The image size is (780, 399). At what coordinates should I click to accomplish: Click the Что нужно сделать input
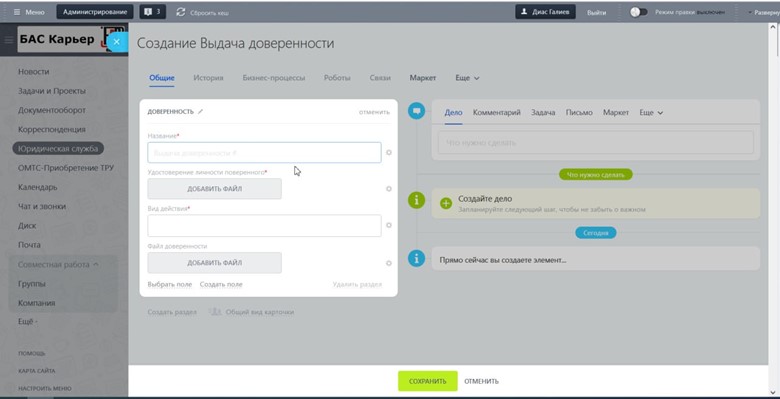pyautogui.click(x=595, y=143)
